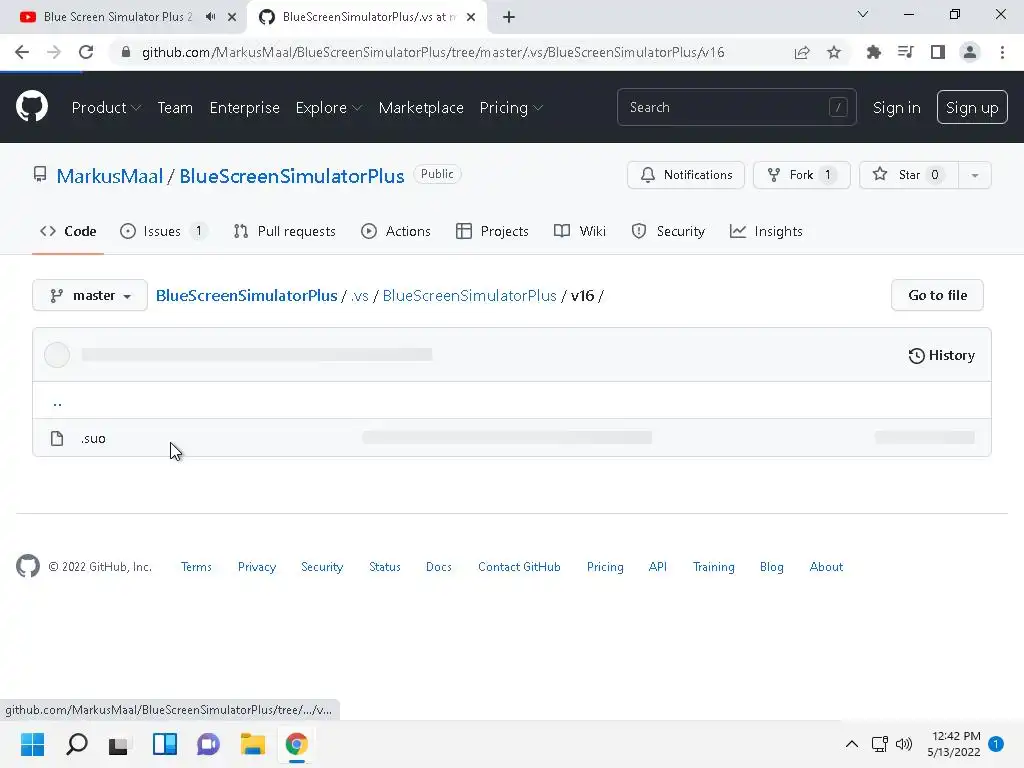Screen dimensions: 1024x768
Task: Expand the Pricing menu
Action: coord(511,108)
